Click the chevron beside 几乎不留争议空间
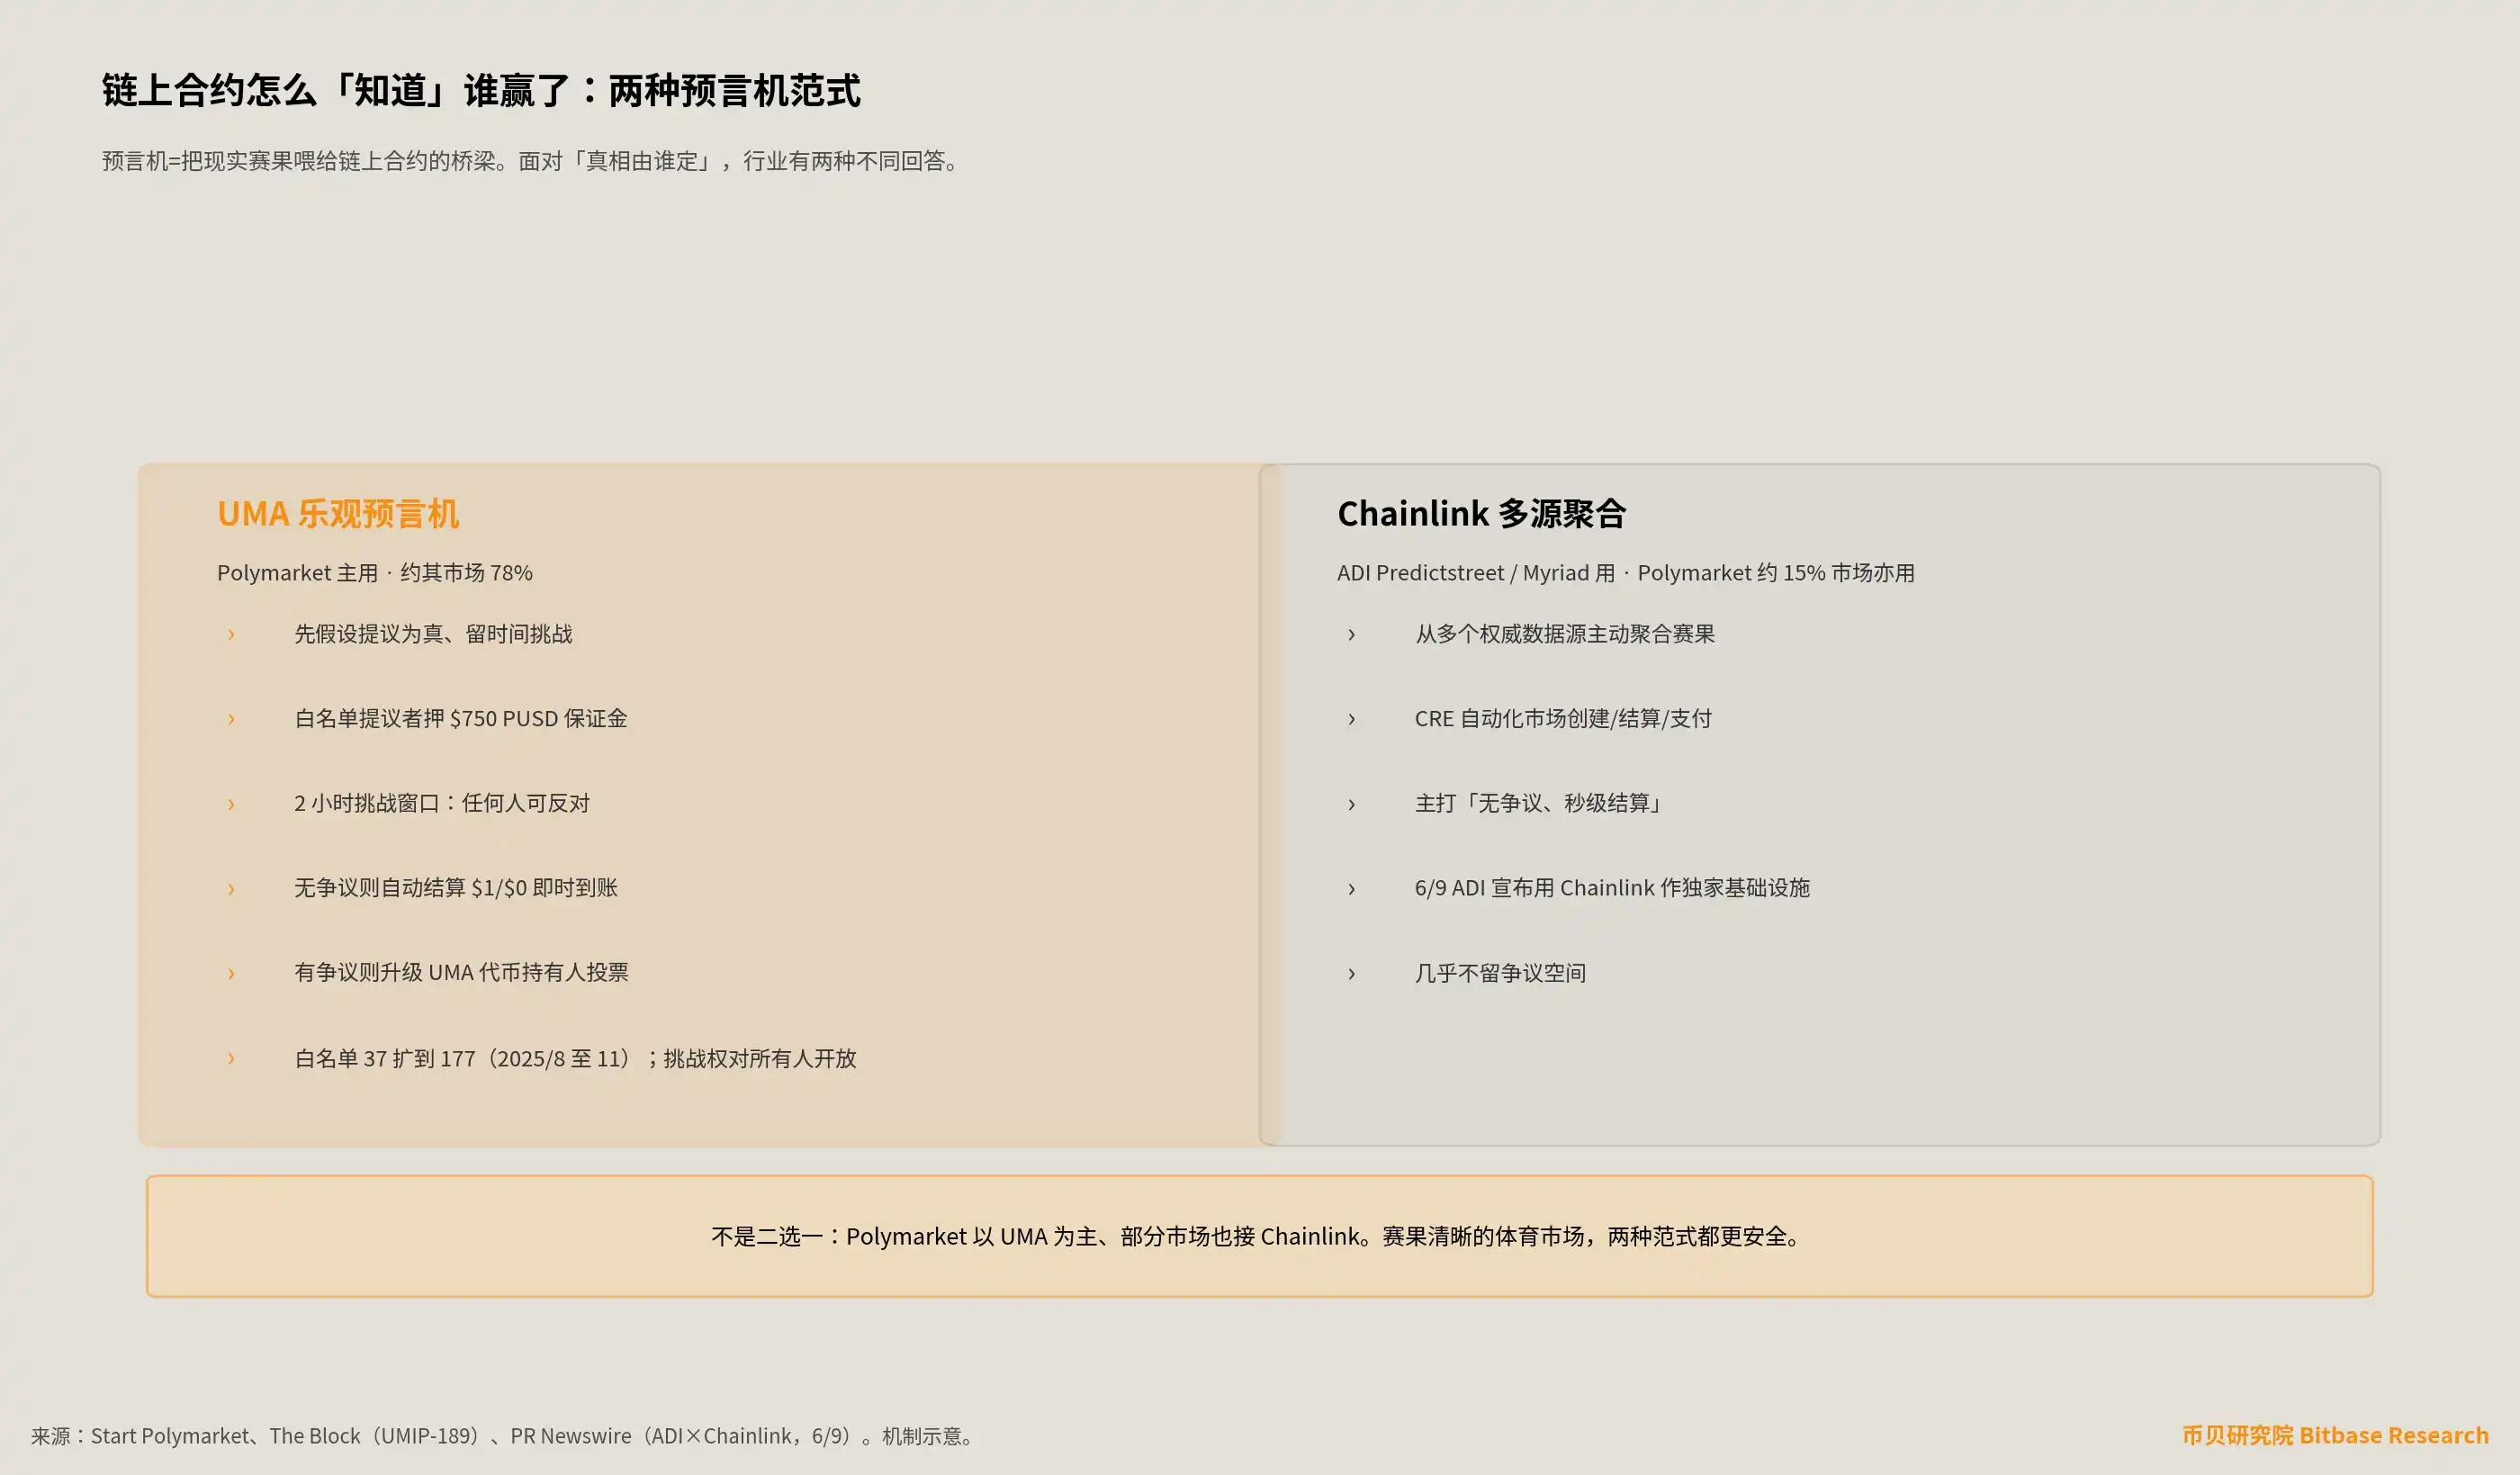This screenshot has width=2520, height=1475. coord(1352,973)
